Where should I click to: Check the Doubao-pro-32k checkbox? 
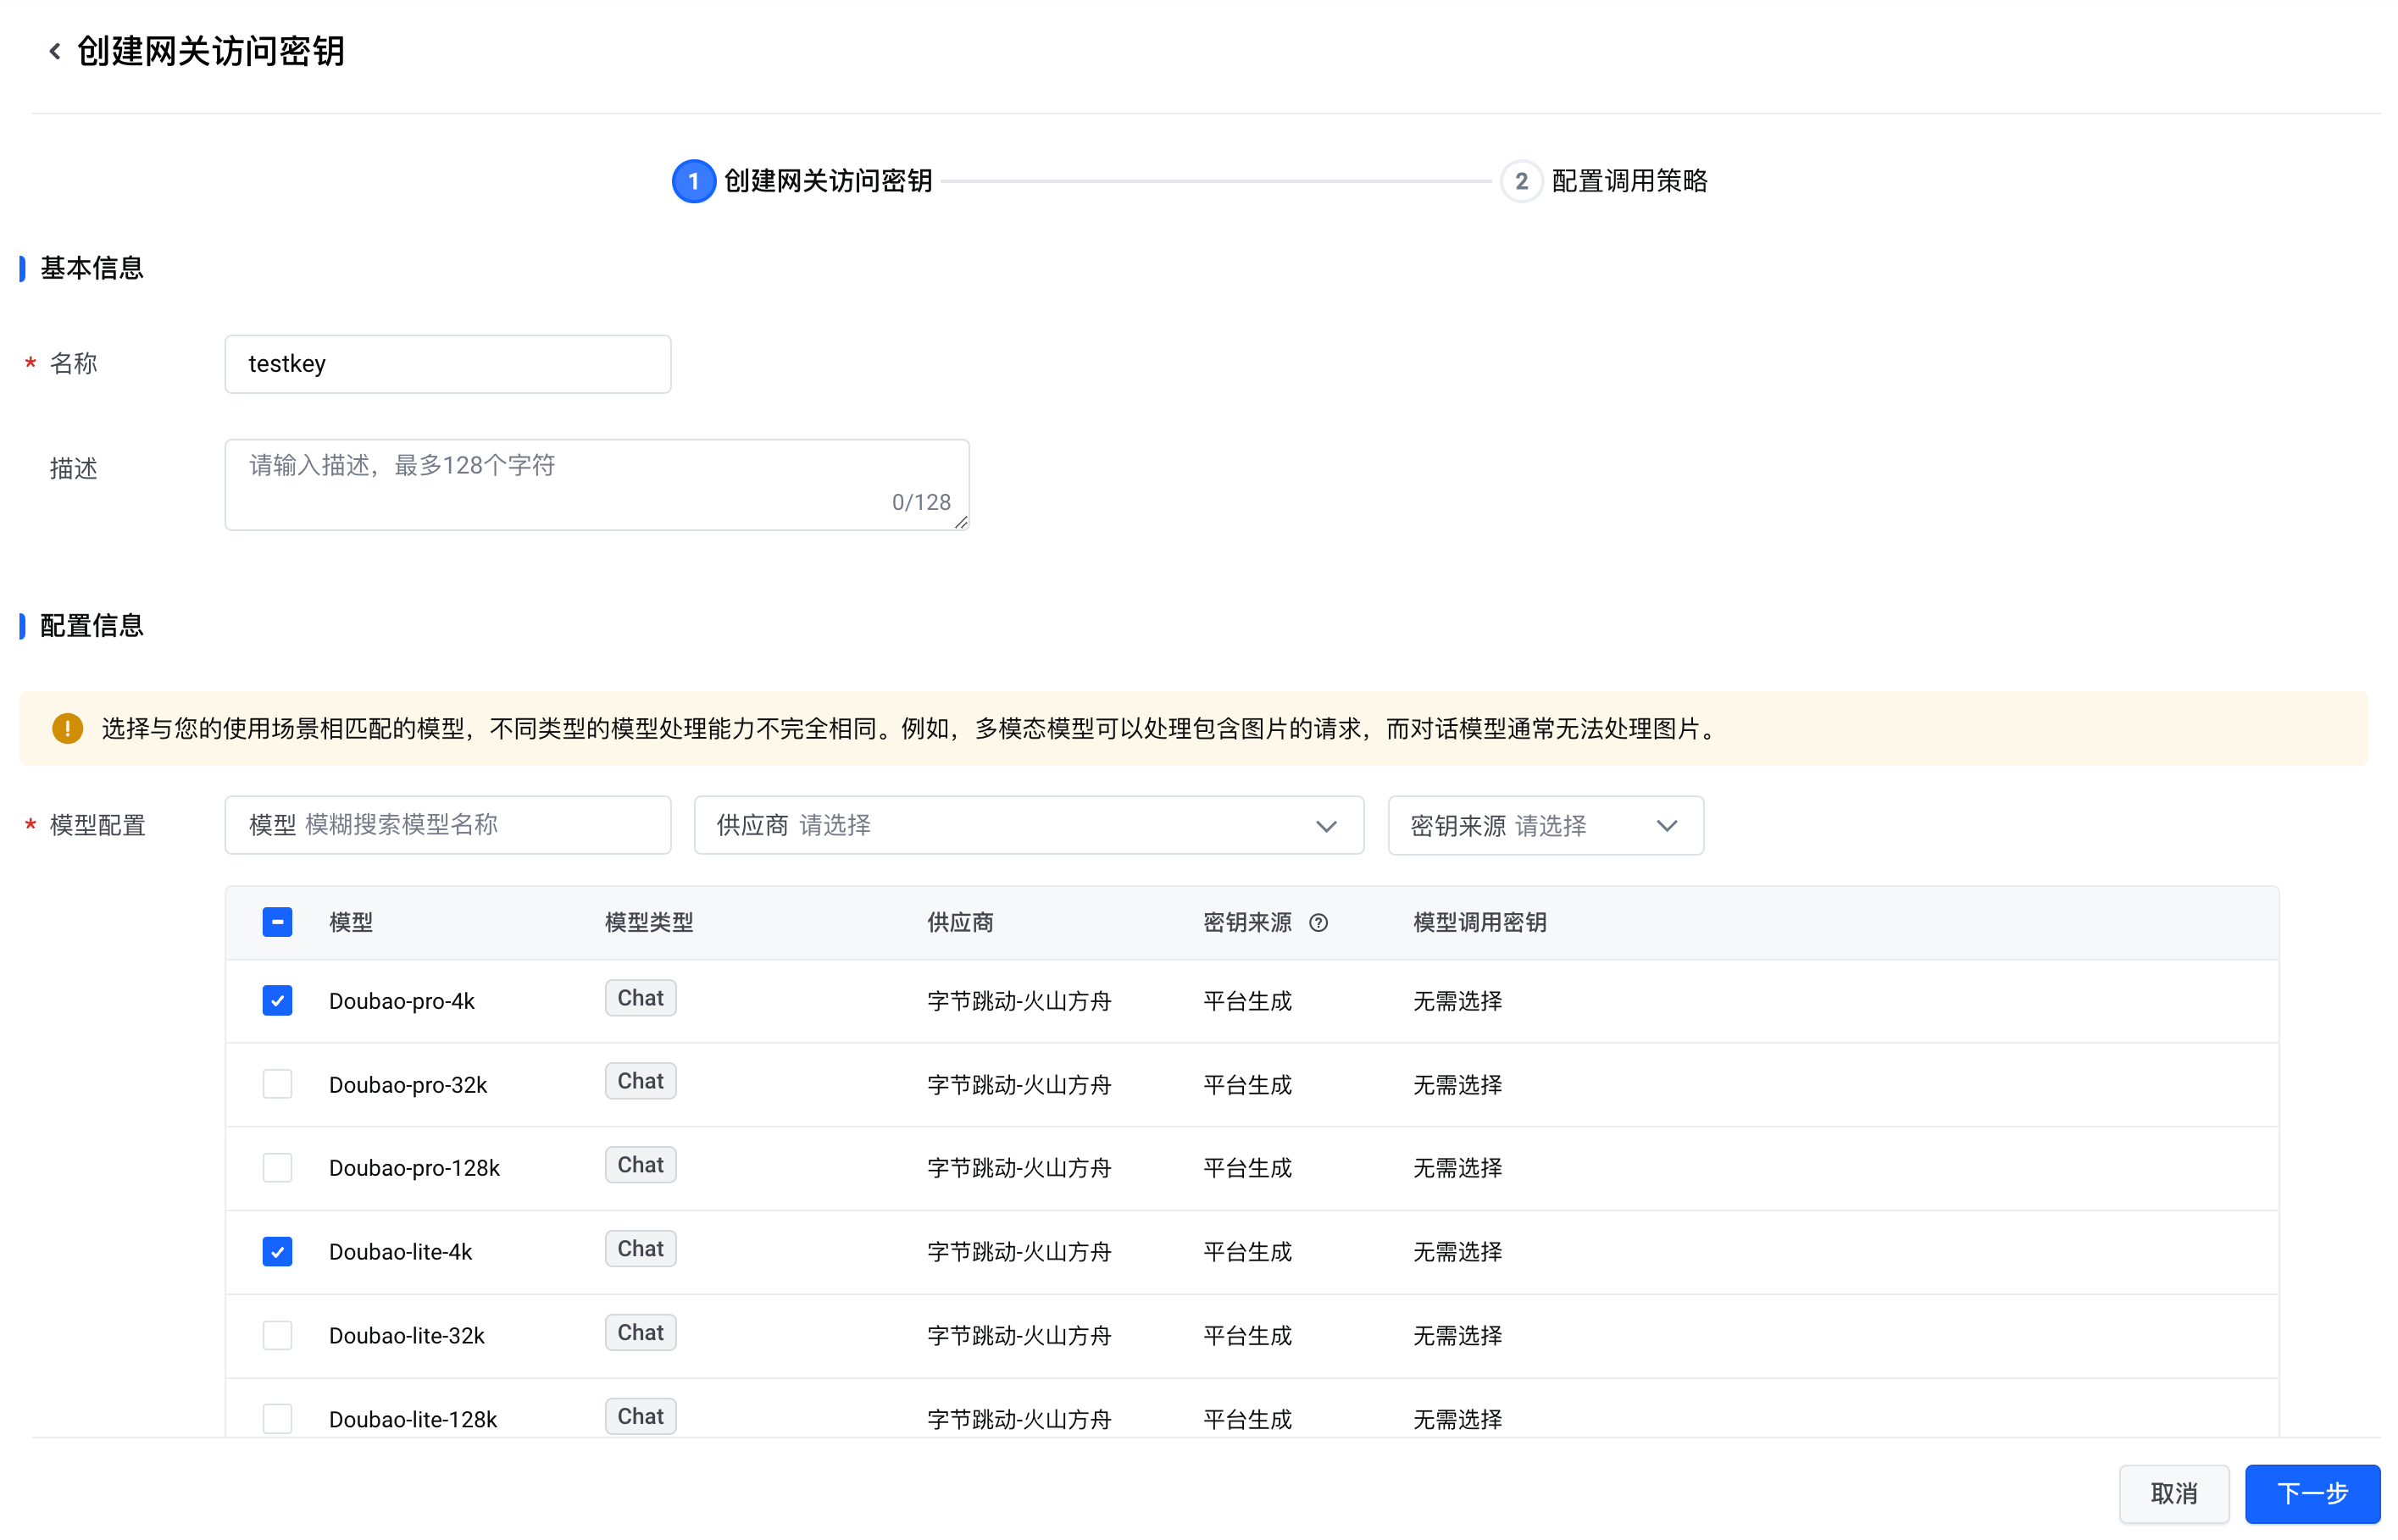(x=277, y=1083)
